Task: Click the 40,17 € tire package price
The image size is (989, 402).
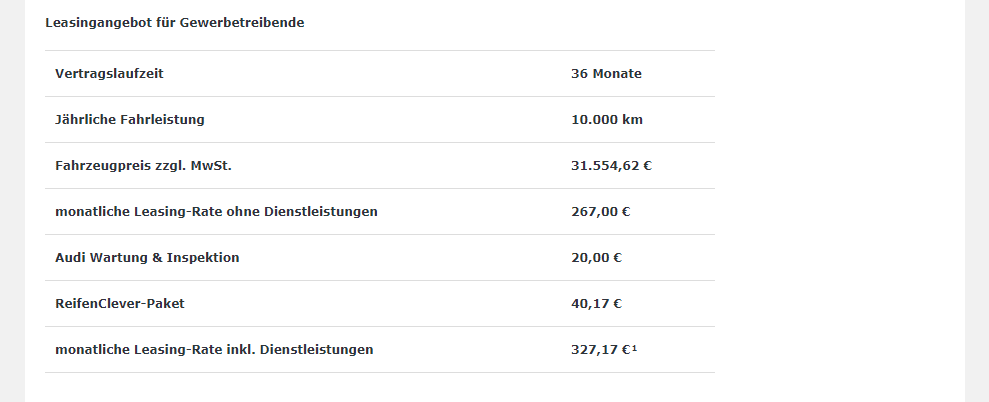Action: coord(596,304)
